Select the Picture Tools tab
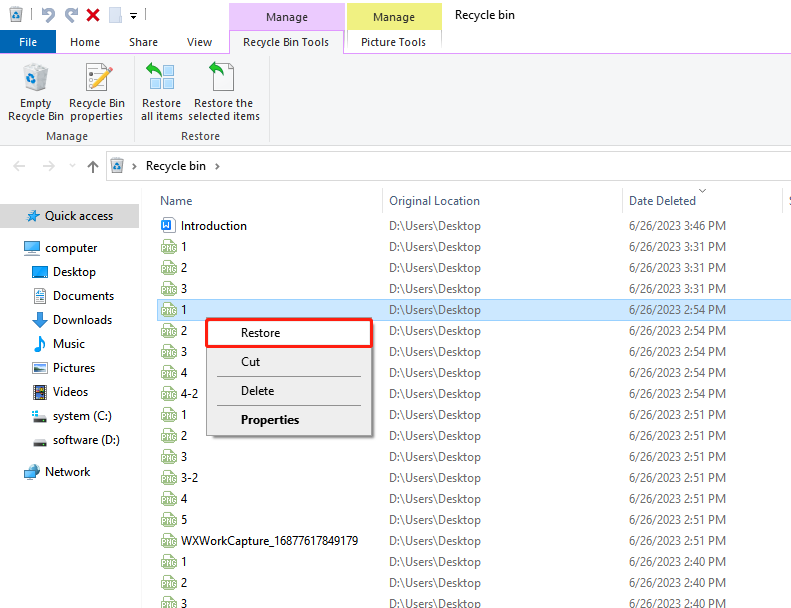The height and width of the screenshot is (608, 791). coord(393,42)
